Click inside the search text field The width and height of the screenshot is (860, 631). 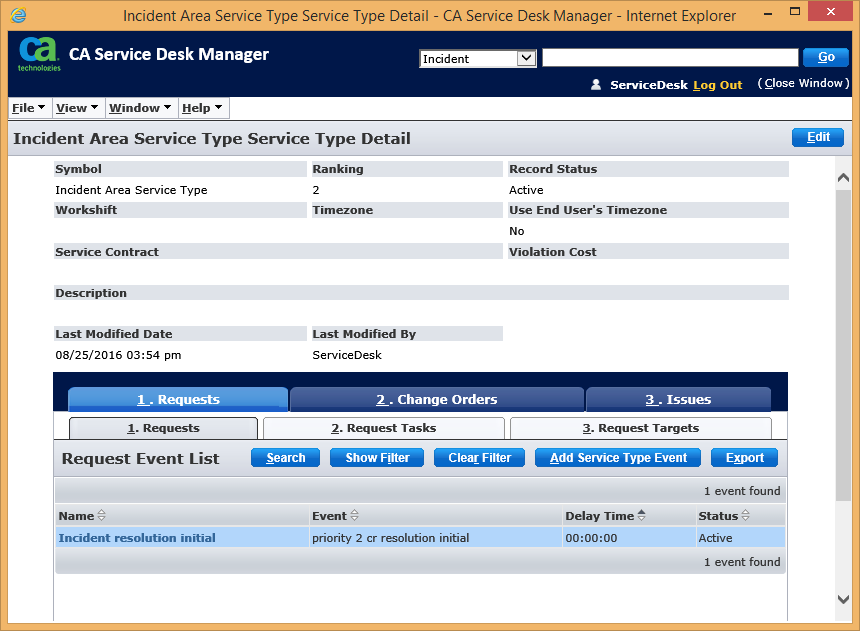click(668, 57)
